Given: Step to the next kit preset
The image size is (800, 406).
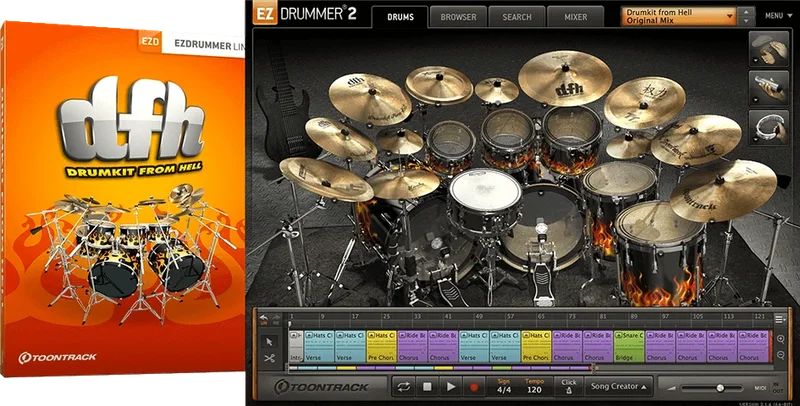Looking at the screenshot, I should [747, 21].
